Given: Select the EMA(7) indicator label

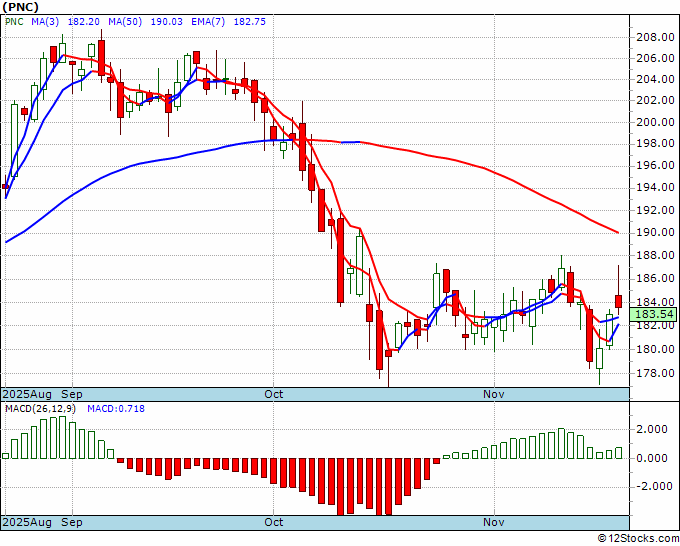Looking at the screenshot, I should [208, 22].
